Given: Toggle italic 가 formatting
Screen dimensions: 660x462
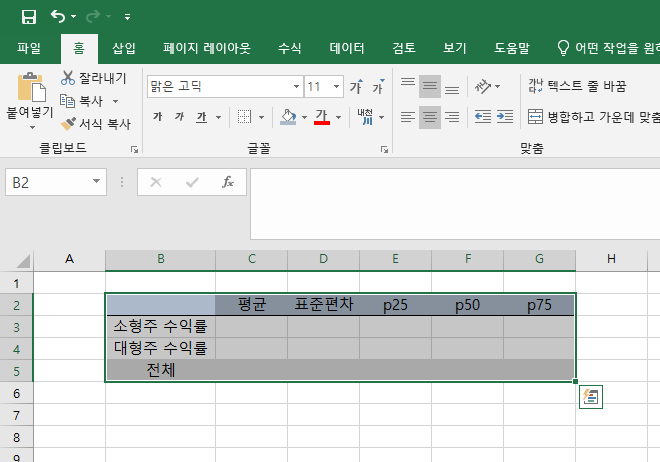Looking at the screenshot, I should tap(180, 117).
